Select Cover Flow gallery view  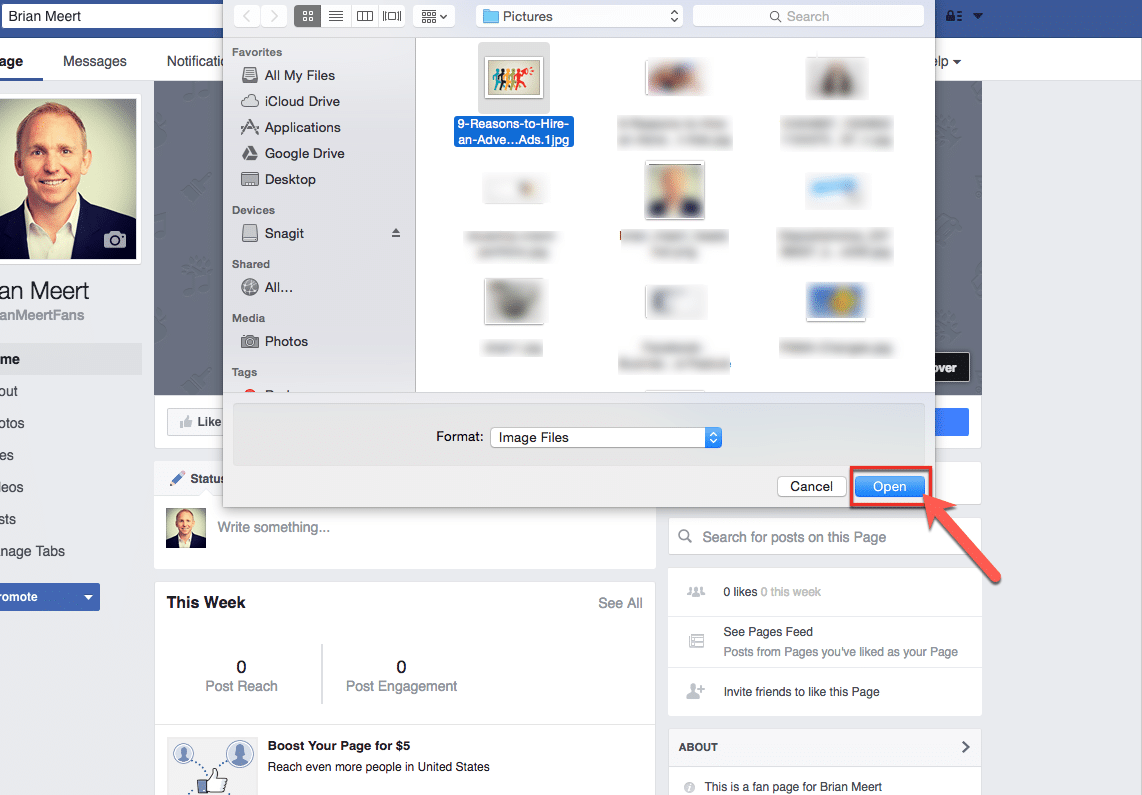click(391, 15)
